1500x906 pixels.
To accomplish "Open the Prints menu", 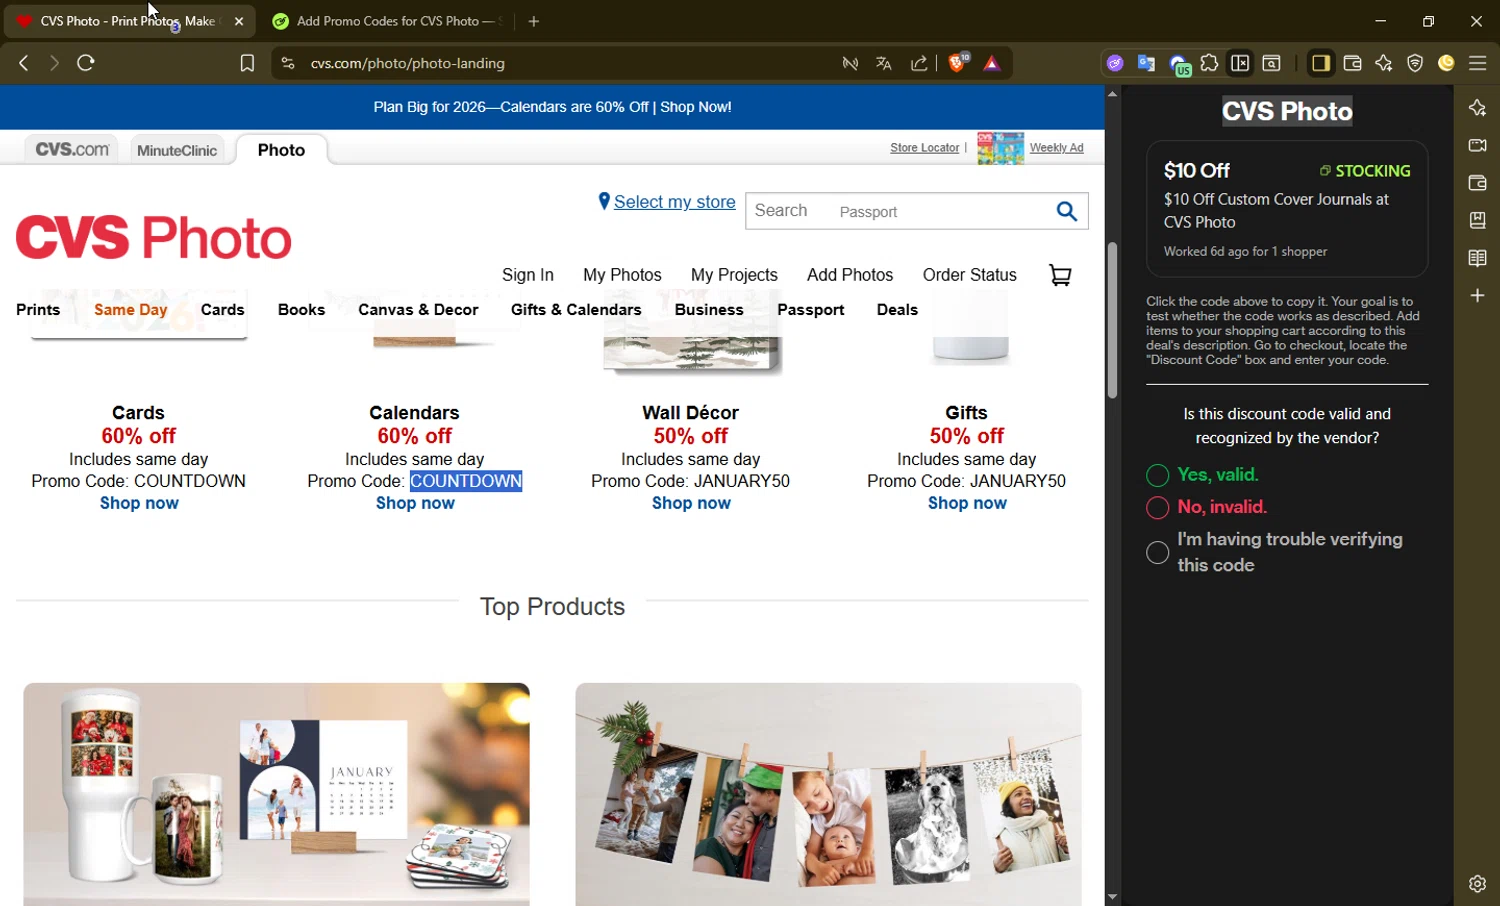I will pyautogui.click(x=38, y=310).
